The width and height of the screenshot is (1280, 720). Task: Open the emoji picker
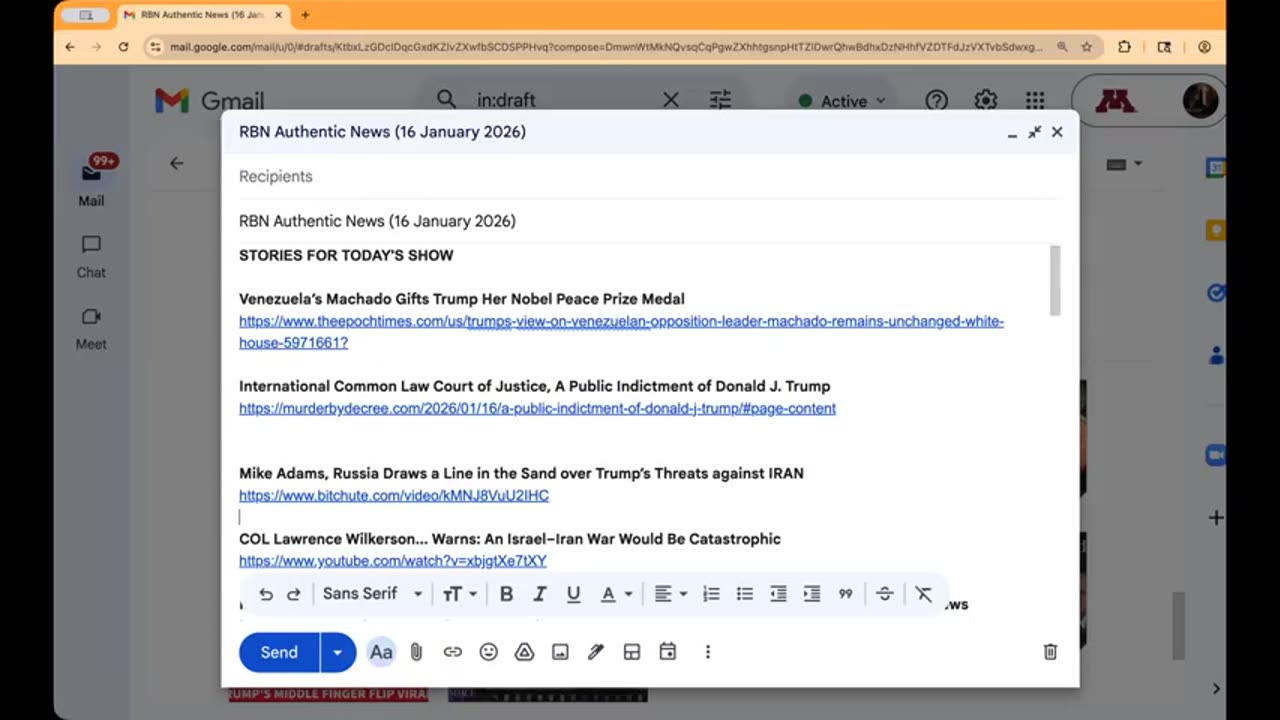tap(488, 652)
